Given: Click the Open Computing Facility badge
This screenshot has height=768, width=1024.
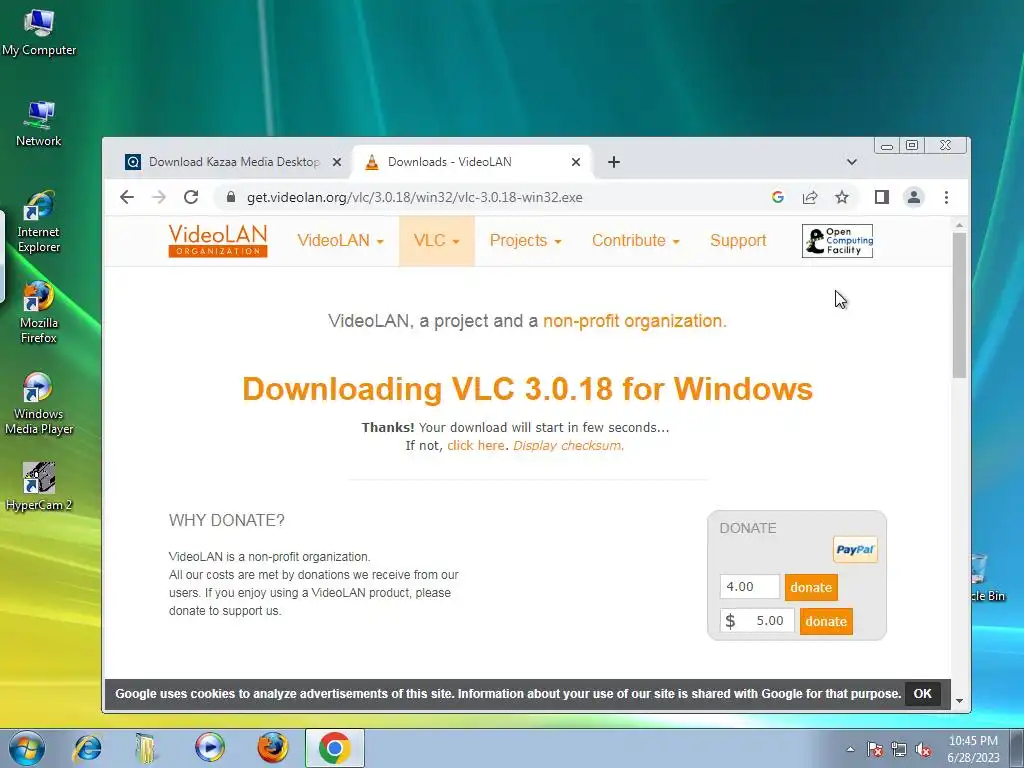Looking at the screenshot, I should [837, 241].
